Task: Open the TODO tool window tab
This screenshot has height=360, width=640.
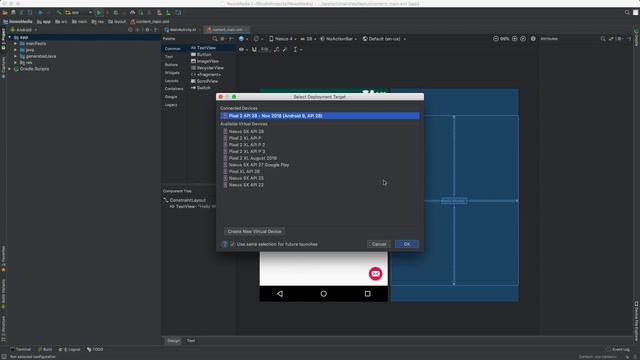Action: [x=95, y=349]
